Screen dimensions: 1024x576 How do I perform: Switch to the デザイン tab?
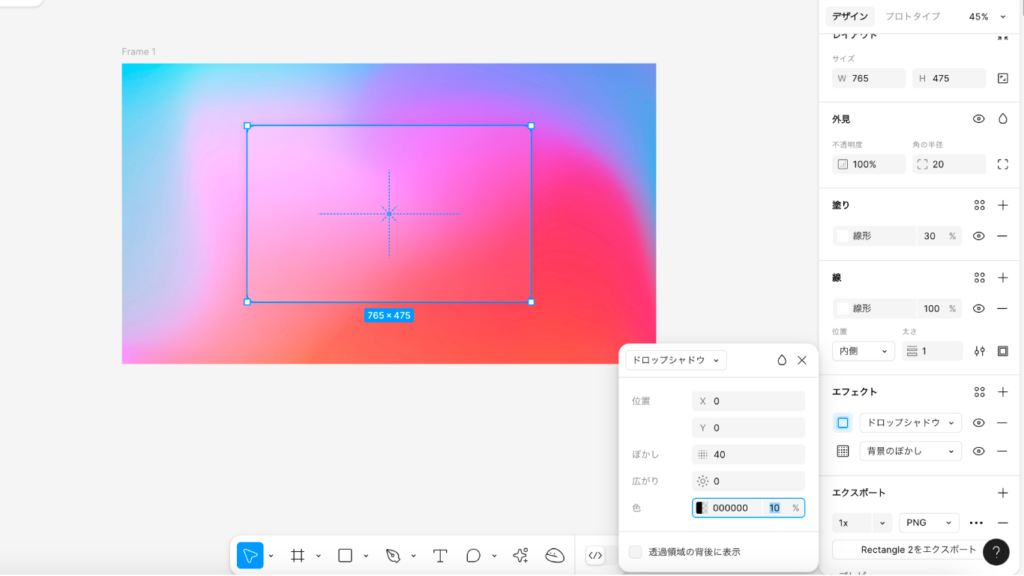[852, 17]
